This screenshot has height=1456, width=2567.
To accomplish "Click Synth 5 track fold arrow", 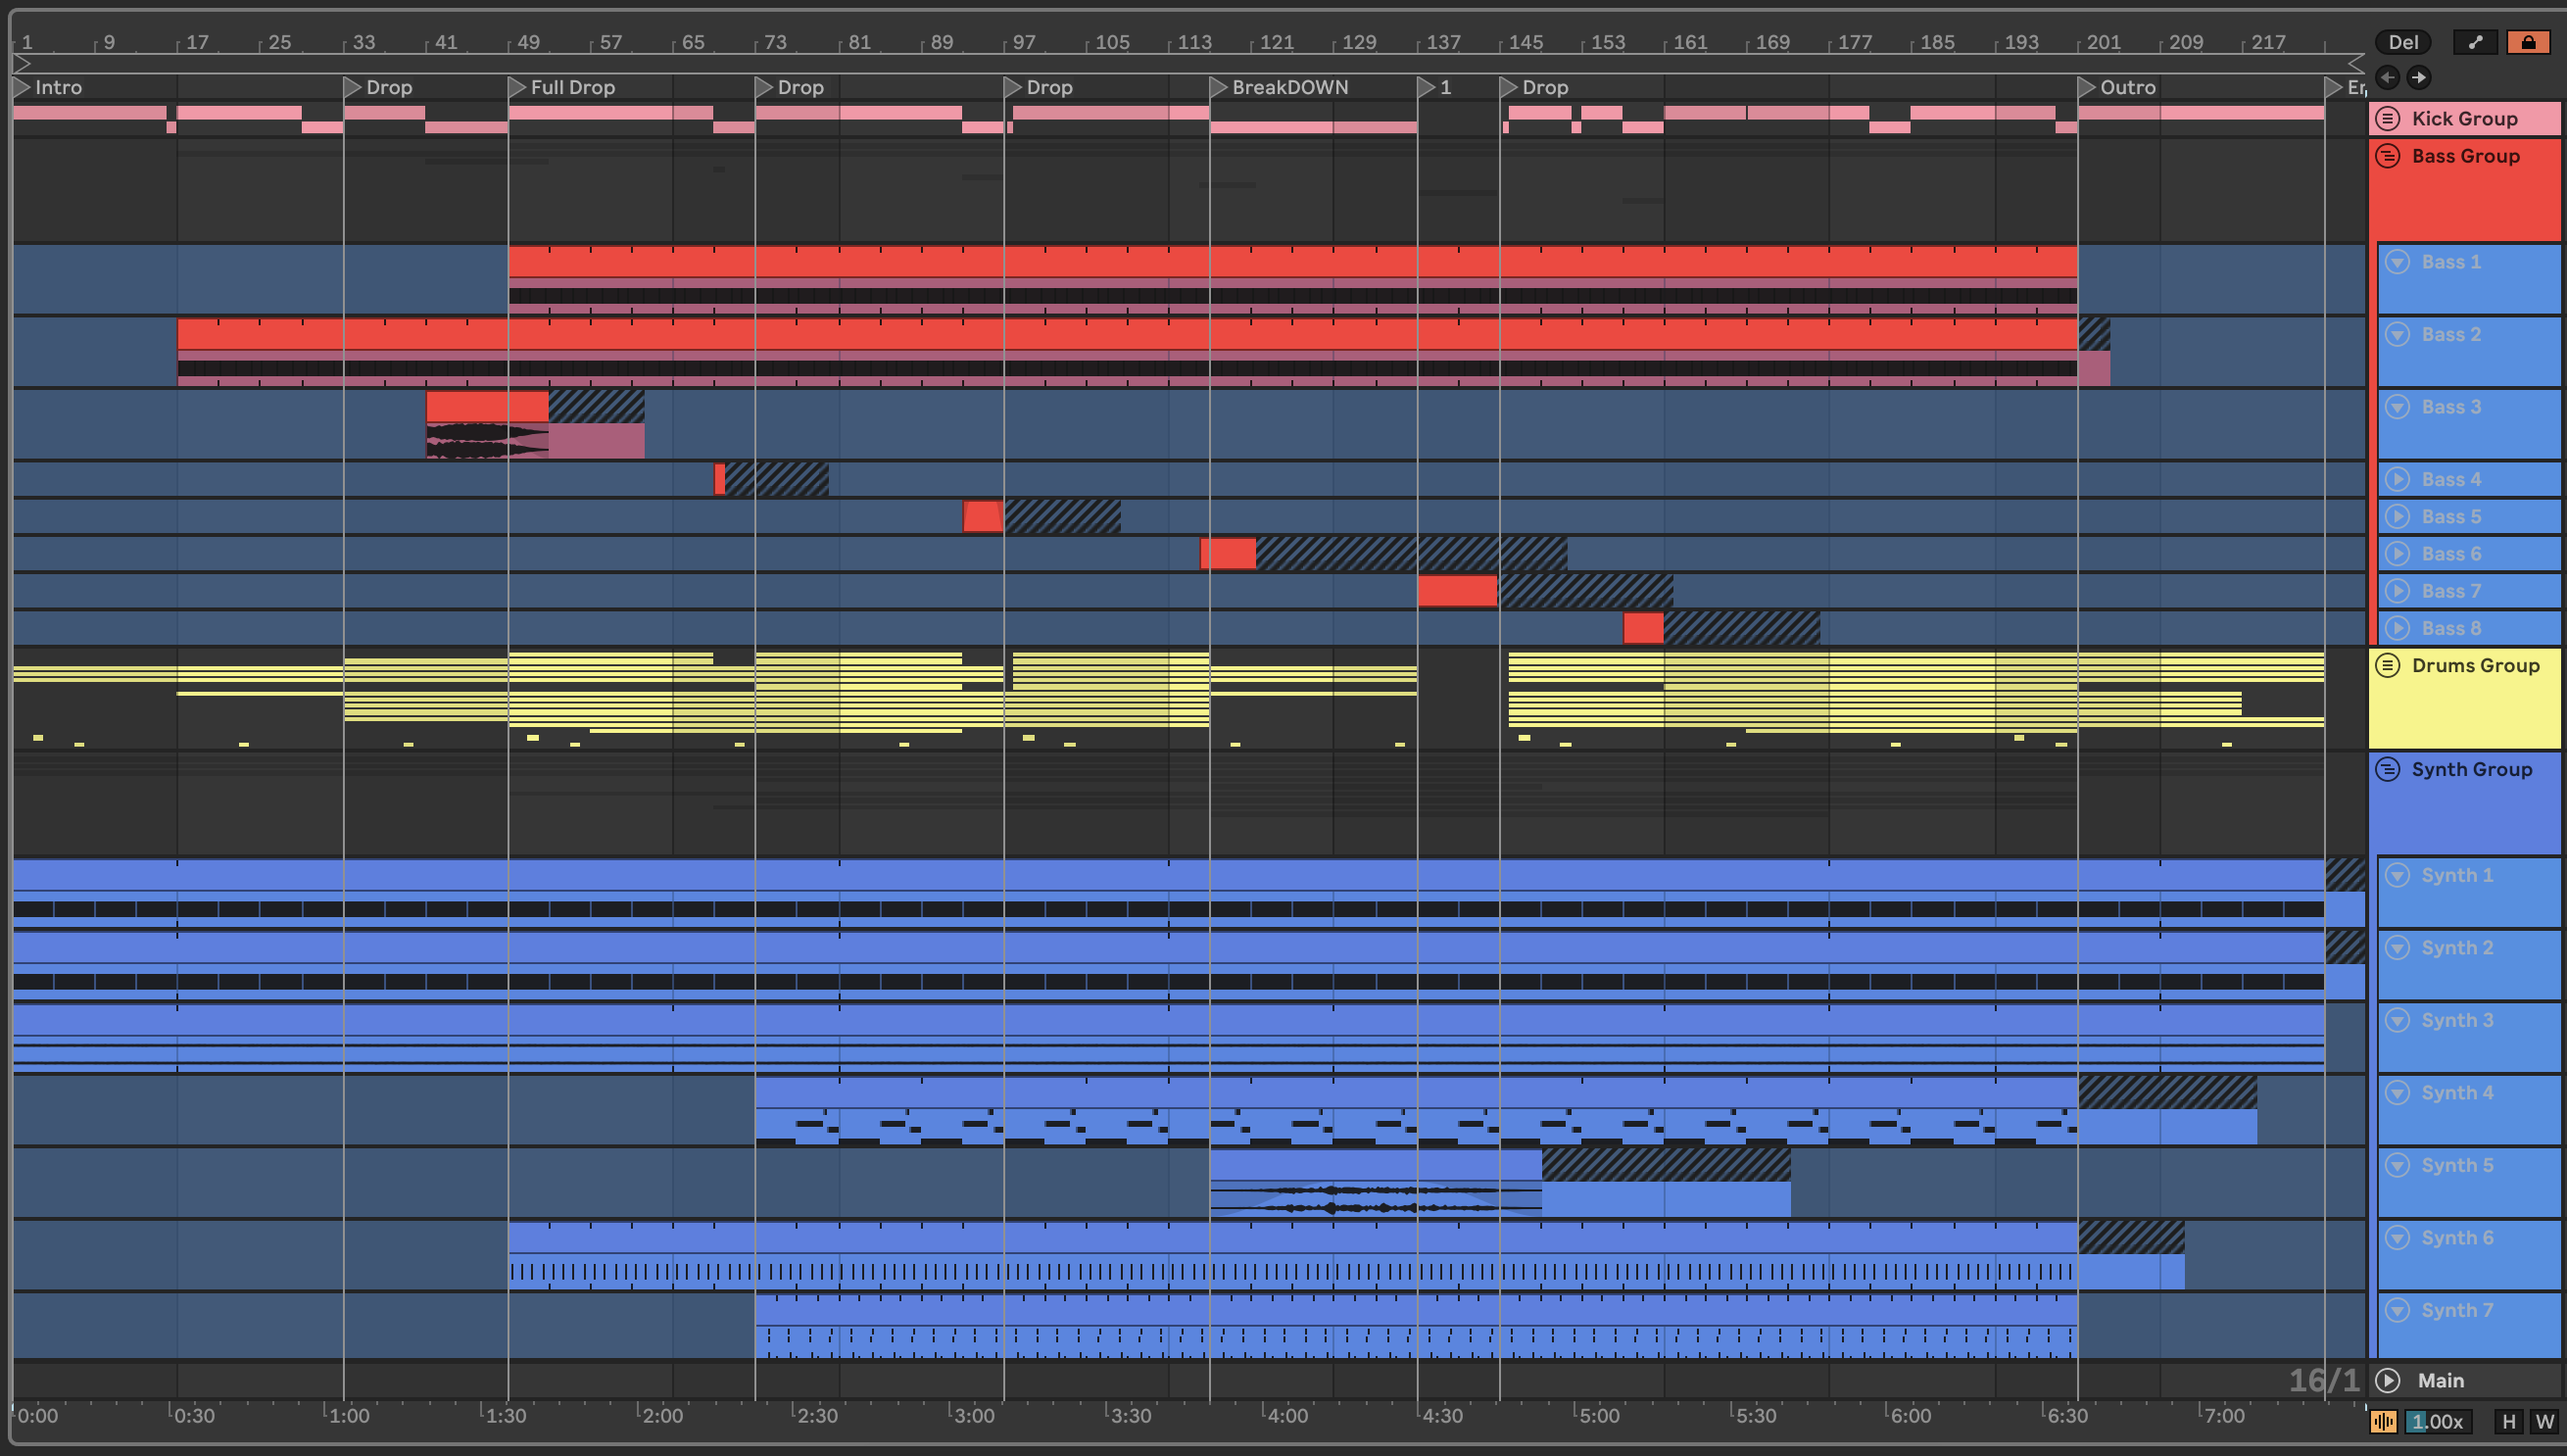I will pos(2397,1165).
